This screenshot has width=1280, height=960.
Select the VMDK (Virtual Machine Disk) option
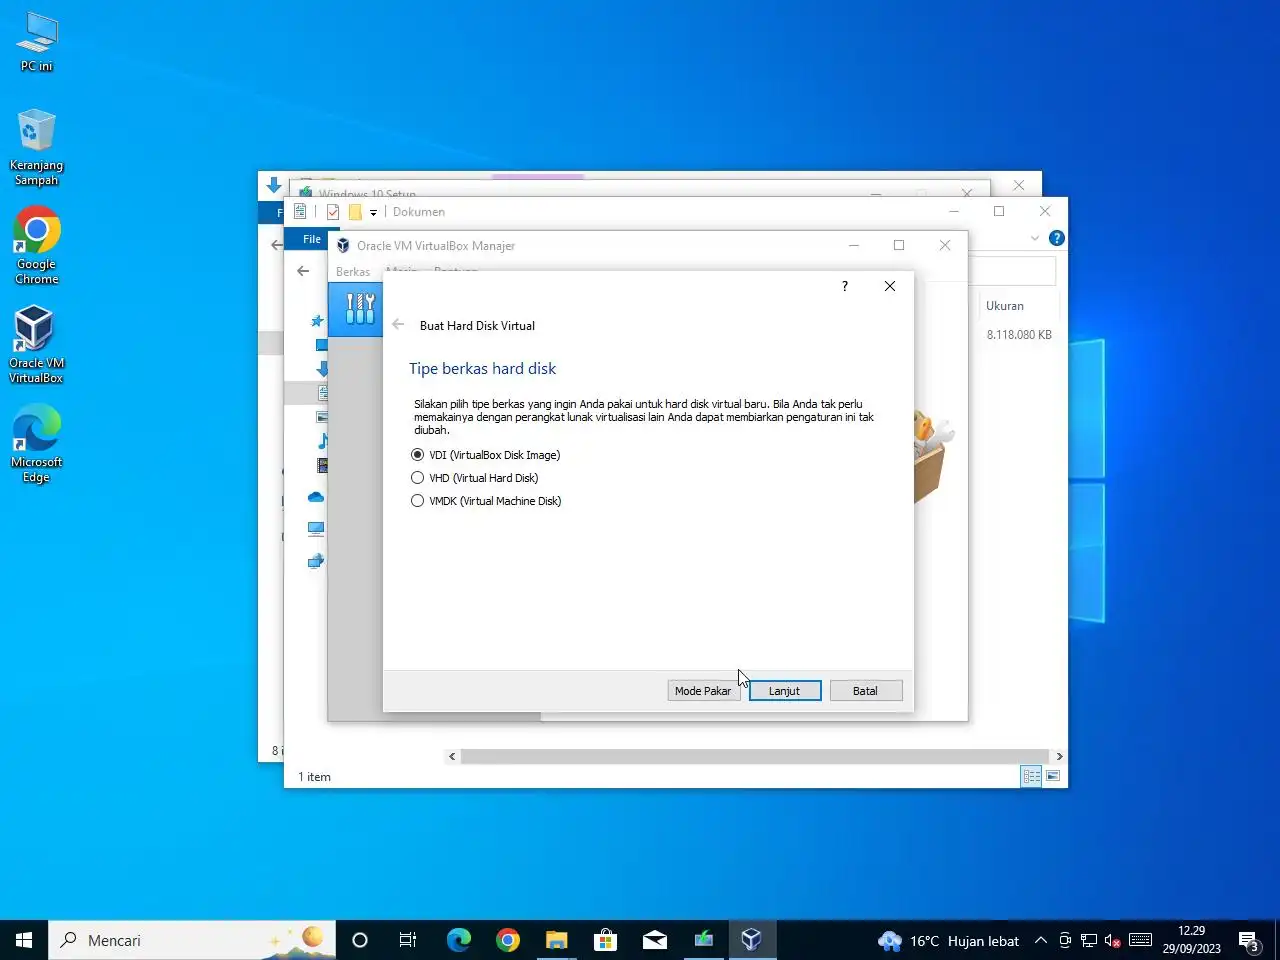pos(486,501)
